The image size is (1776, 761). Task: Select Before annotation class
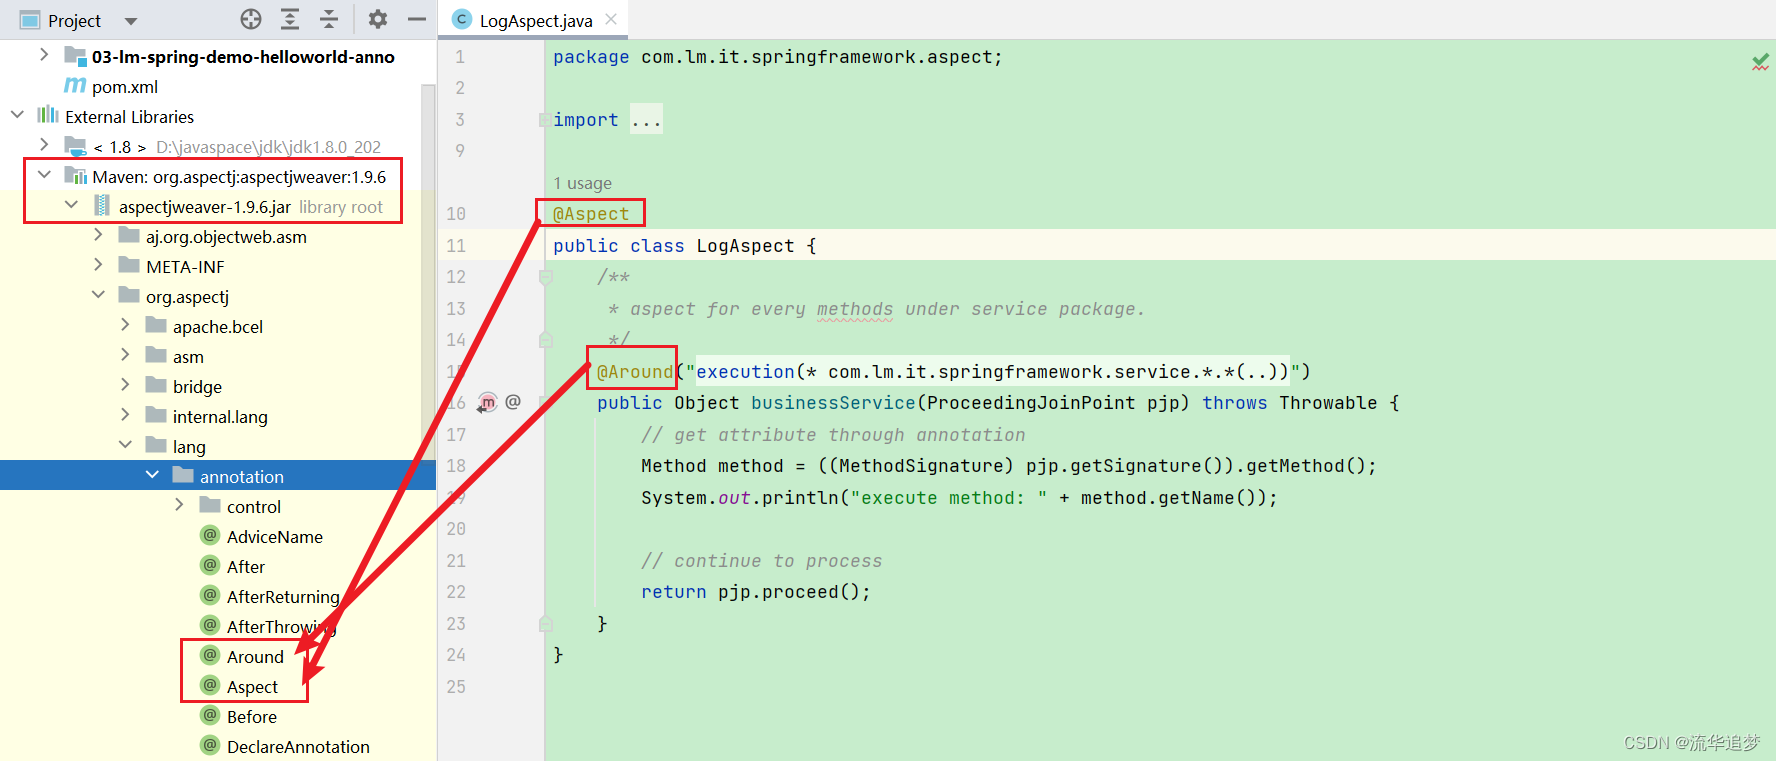[252, 717]
